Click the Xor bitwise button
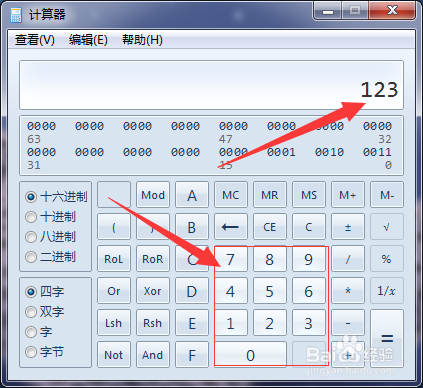 point(153,291)
